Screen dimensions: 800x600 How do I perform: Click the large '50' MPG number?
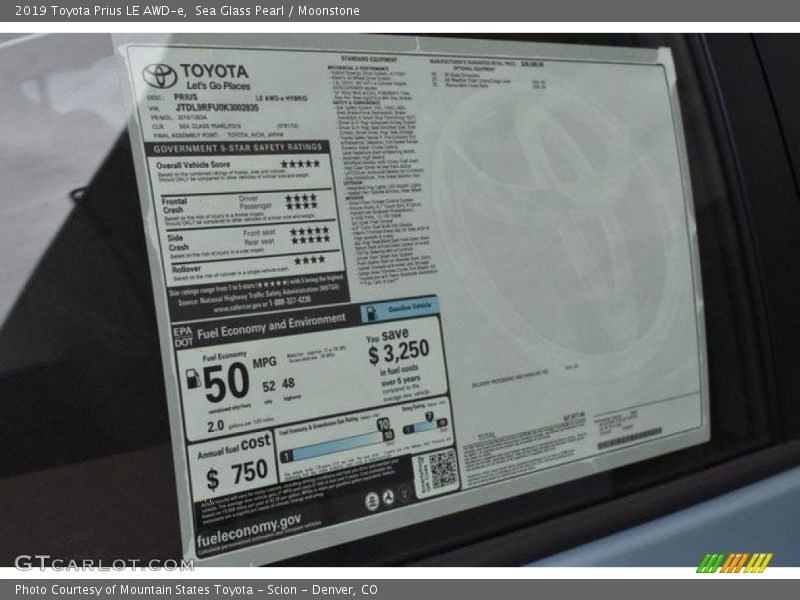click(x=226, y=383)
